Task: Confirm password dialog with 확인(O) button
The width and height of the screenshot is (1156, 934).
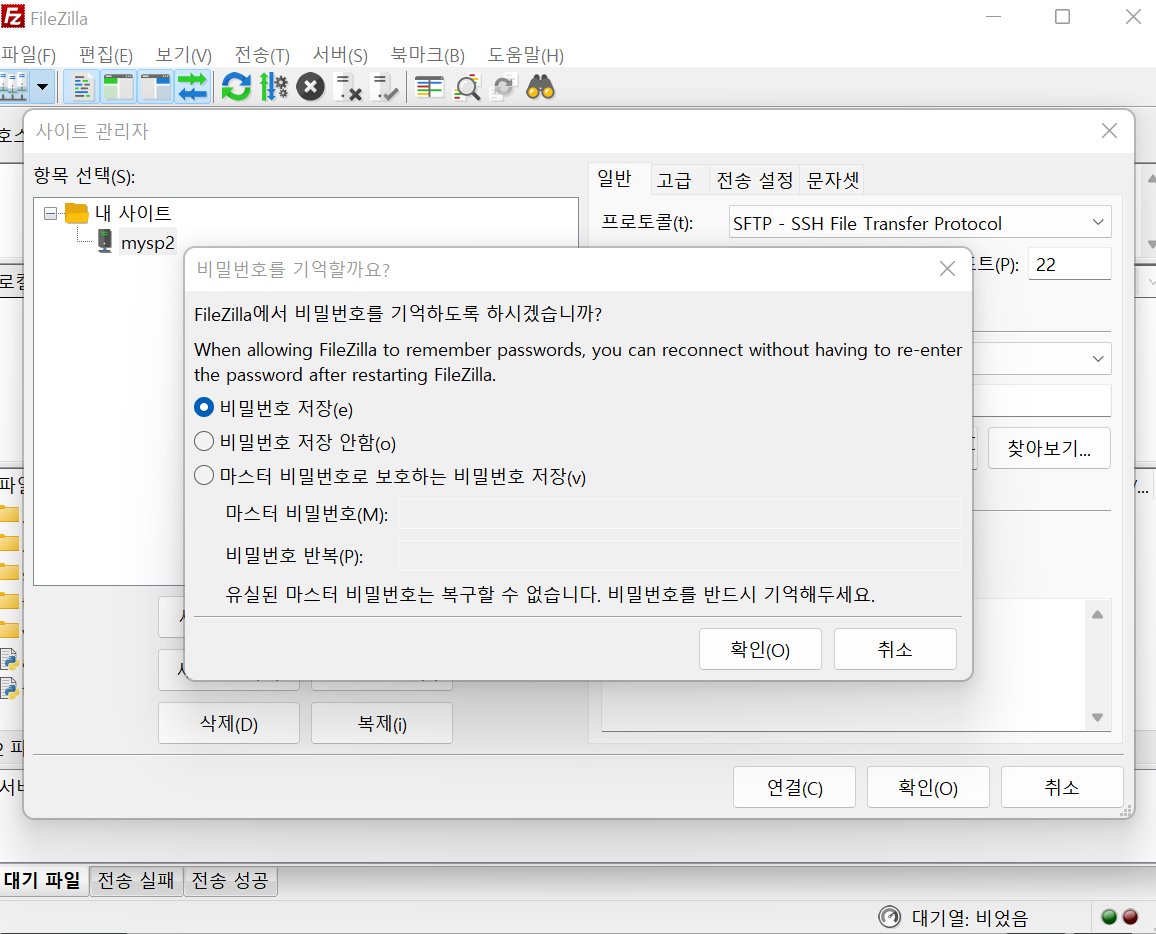Action: coord(760,649)
